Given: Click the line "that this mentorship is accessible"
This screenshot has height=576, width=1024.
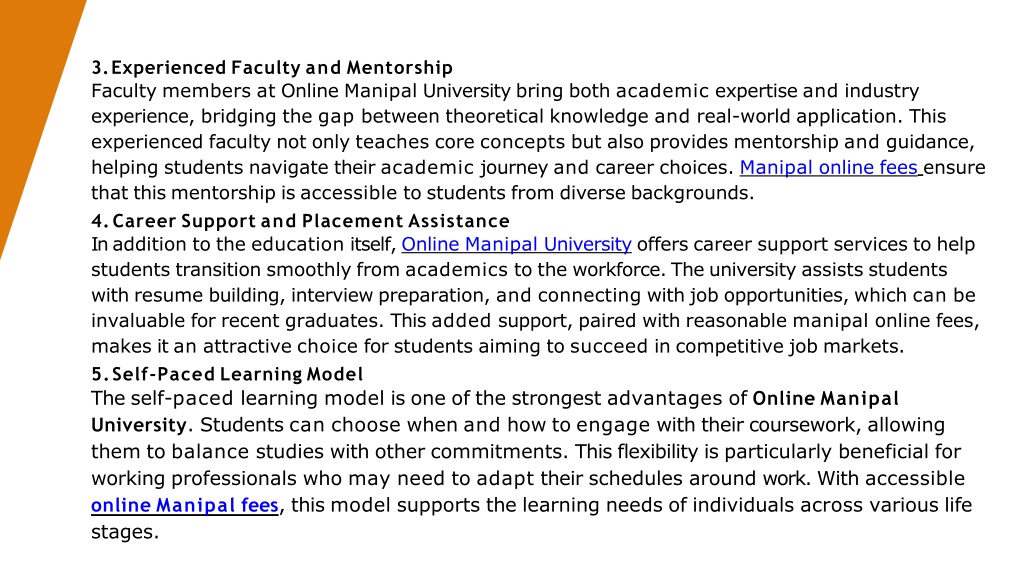Looking at the screenshot, I should click(423, 193).
